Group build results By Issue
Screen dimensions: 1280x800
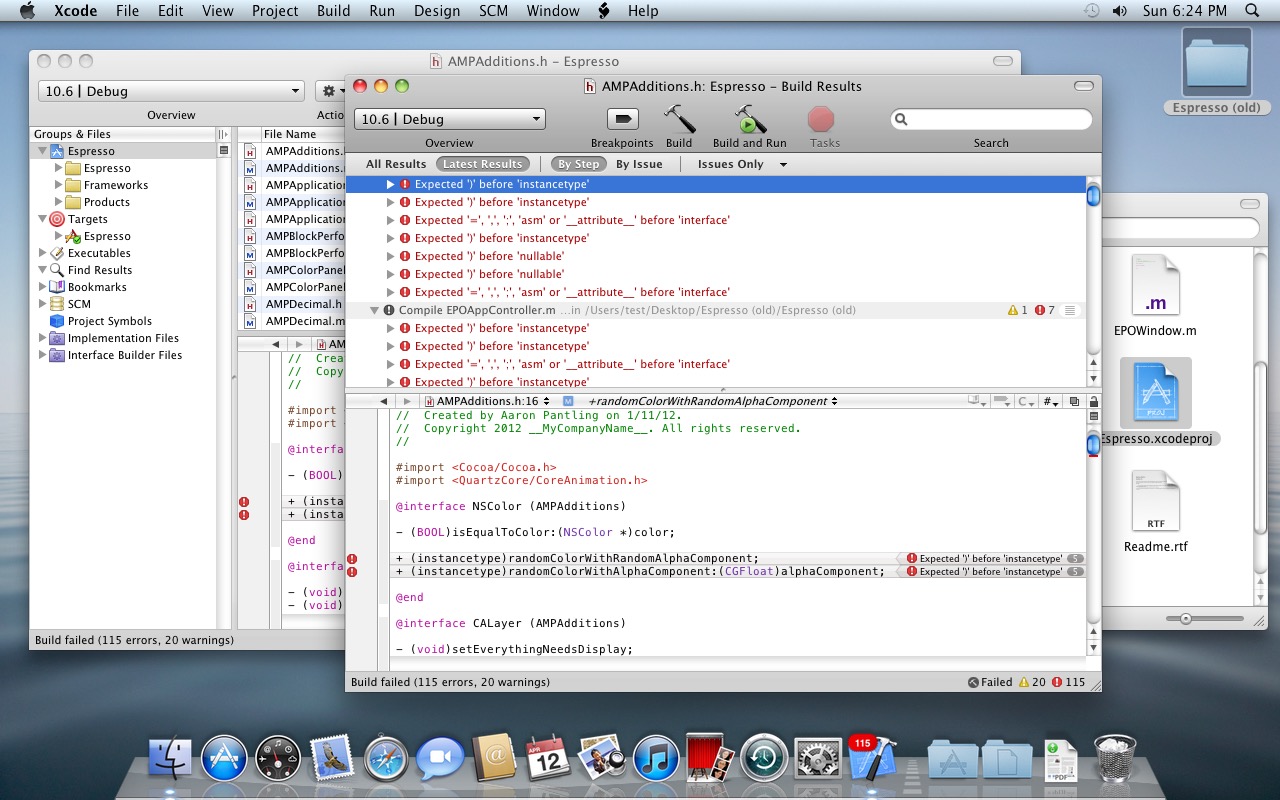tap(639, 164)
